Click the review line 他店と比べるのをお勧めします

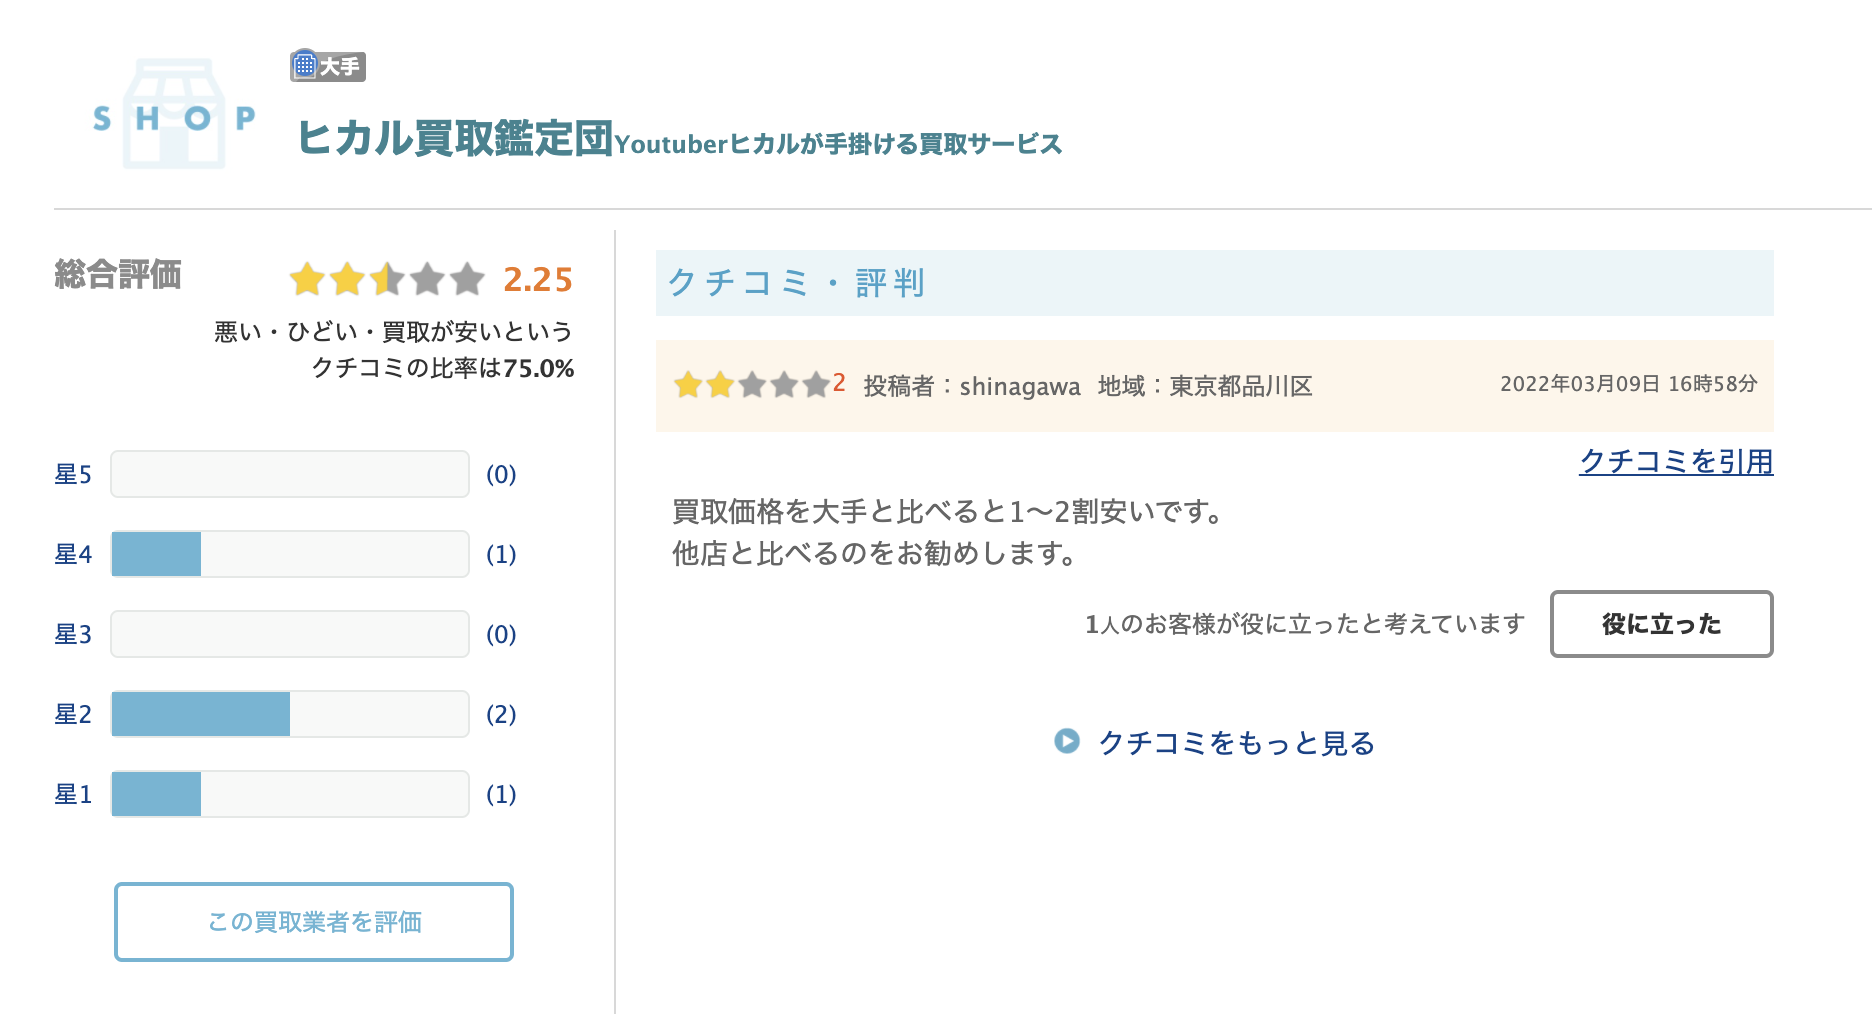(875, 553)
